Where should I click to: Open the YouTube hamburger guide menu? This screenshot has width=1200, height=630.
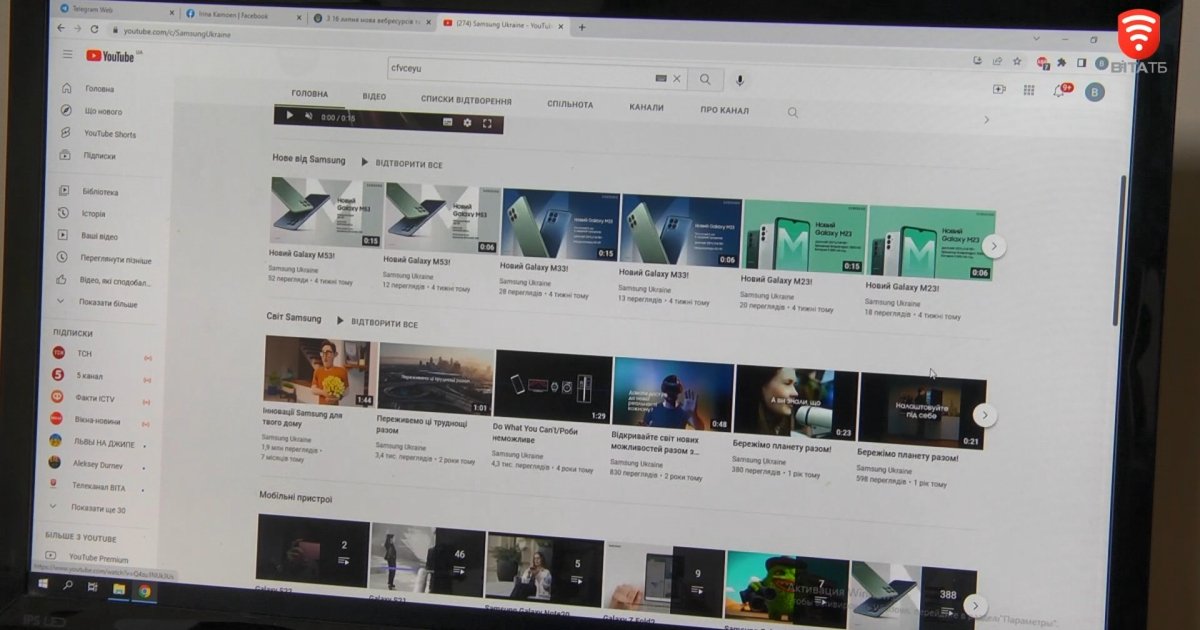click(67, 54)
